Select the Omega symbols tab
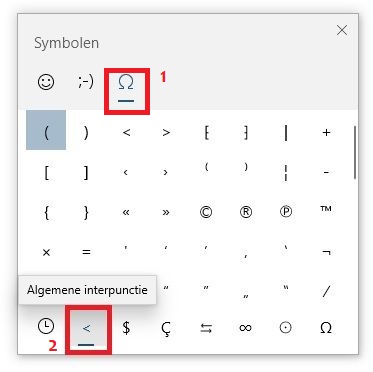The width and height of the screenshot is (373, 372). [x=126, y=87]
